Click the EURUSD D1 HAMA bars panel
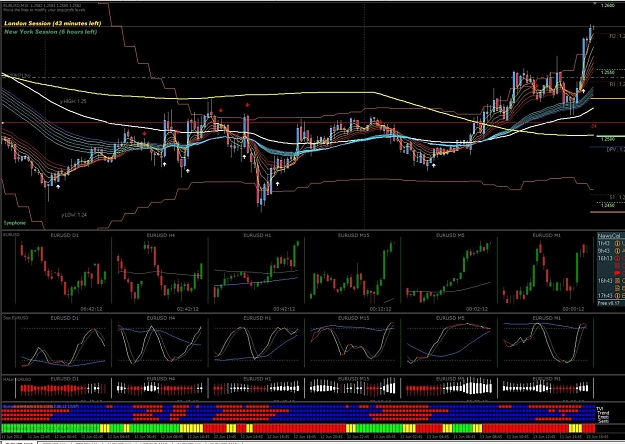The image size is (625, 444). click(63, 387)
